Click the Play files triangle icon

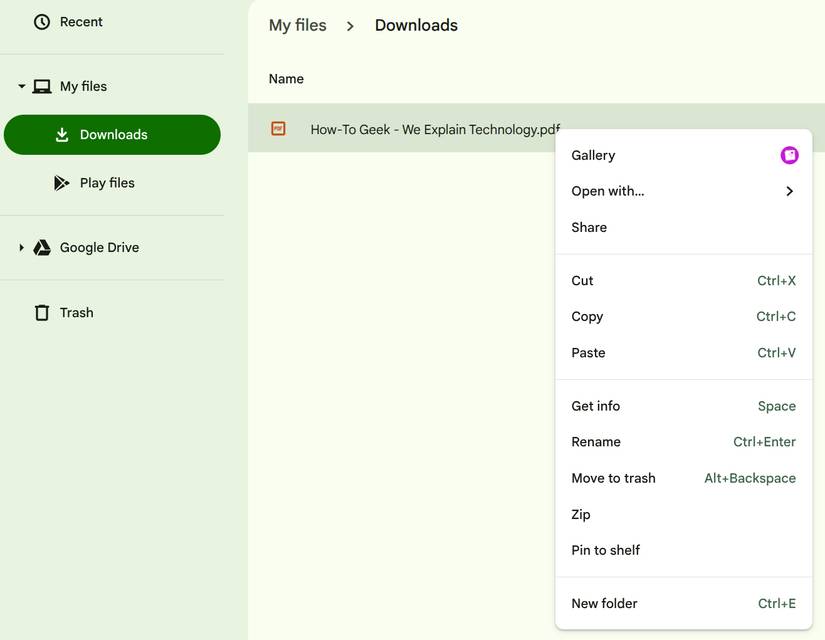tap(62, 183)
